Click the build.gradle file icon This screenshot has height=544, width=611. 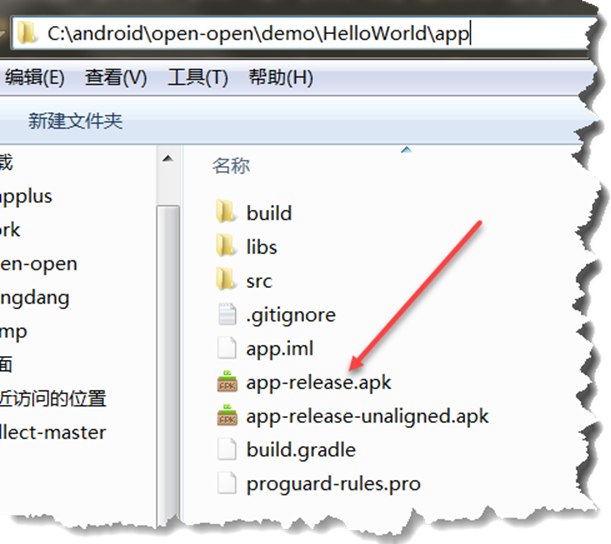click(x=227, y=449)
